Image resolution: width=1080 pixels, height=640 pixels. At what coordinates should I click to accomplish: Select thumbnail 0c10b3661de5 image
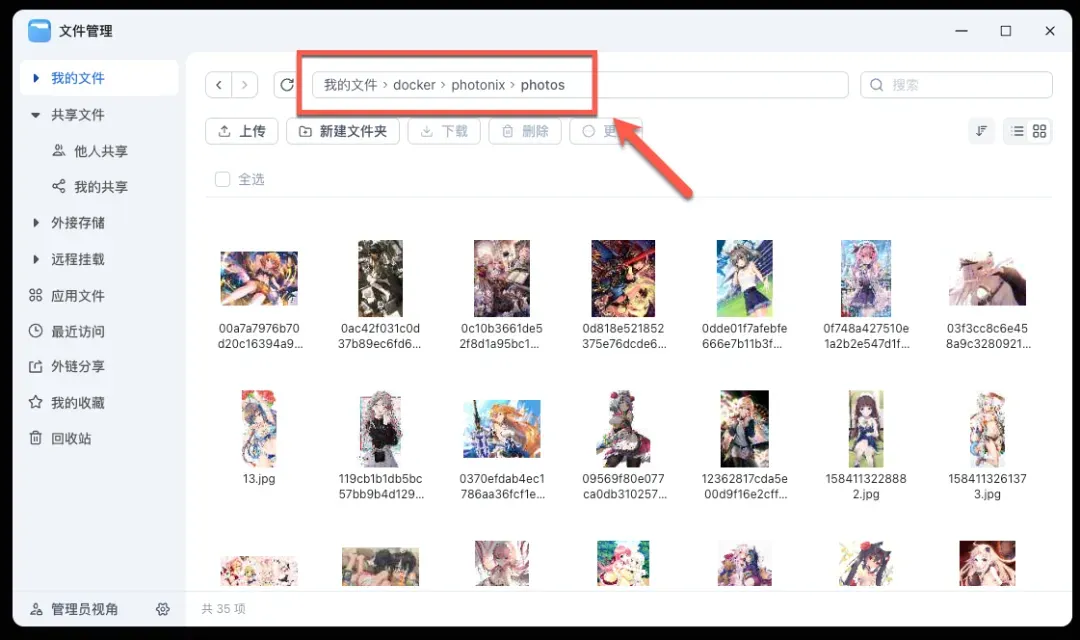click(502, 278)
